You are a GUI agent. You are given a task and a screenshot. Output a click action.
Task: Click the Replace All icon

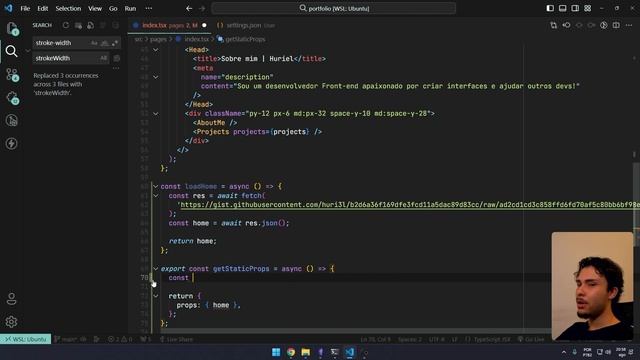click(x=117, y=58)
